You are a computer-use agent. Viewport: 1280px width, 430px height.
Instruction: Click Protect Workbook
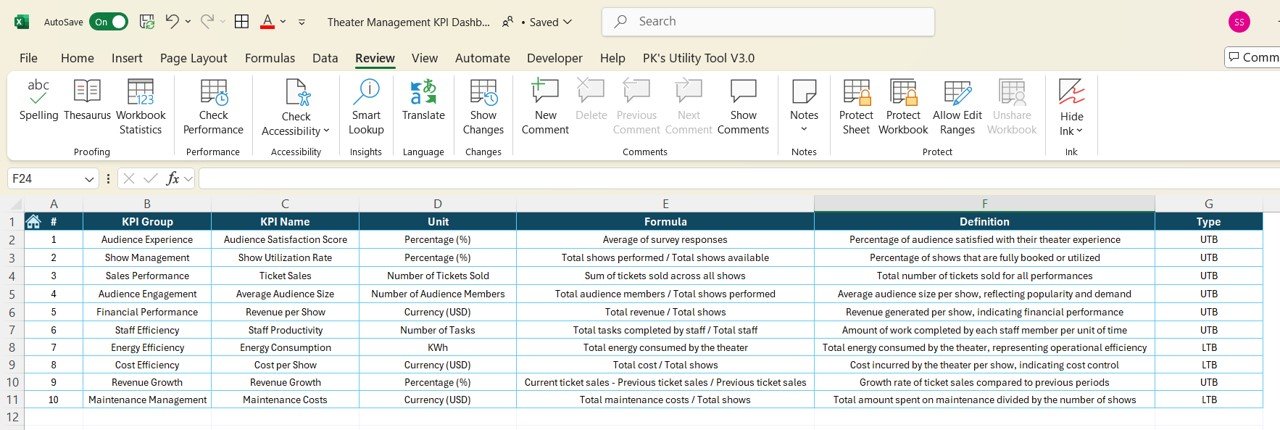(x=903, y=108)
